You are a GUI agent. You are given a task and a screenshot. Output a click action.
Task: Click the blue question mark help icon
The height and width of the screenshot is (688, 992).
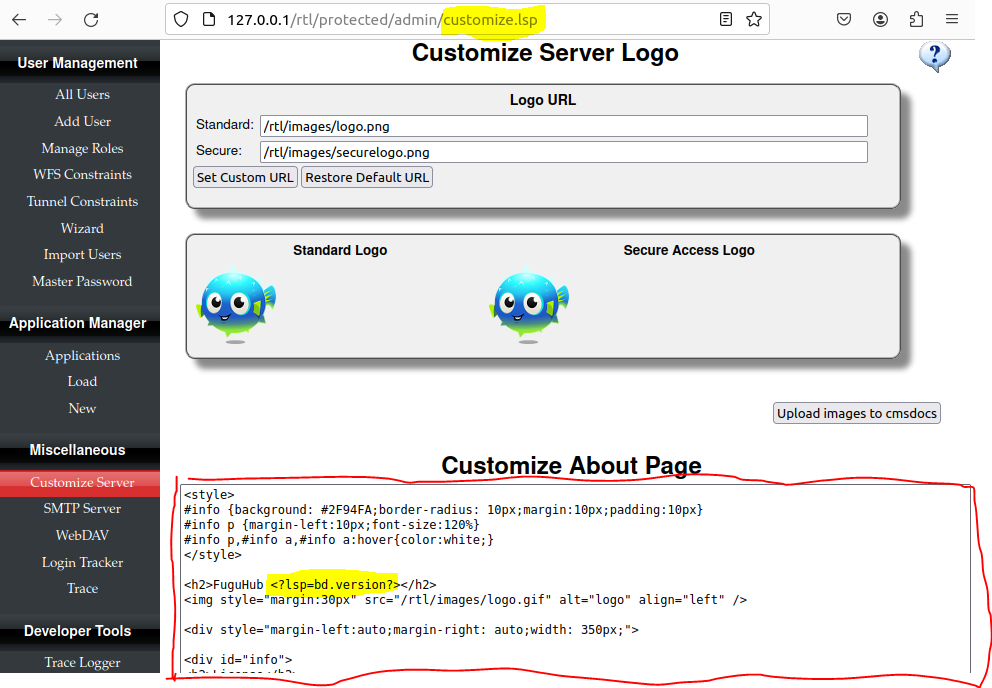[934, 57]
